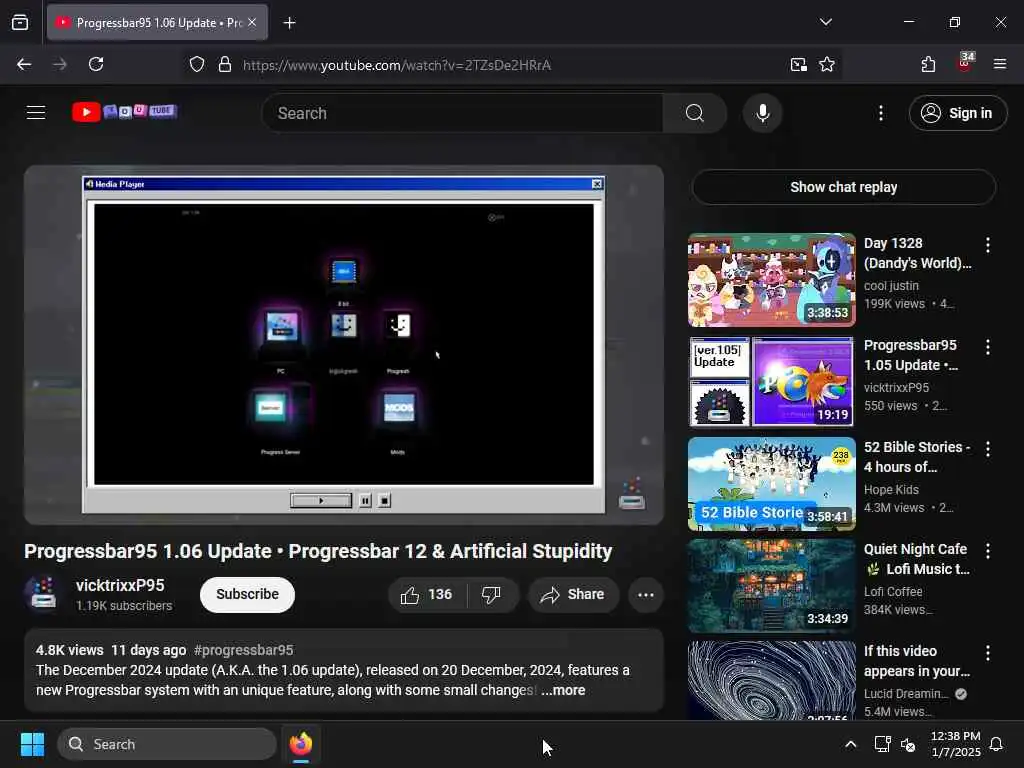Click the taskbar Search box
The image size is (1024, 768).
[167, 744]
